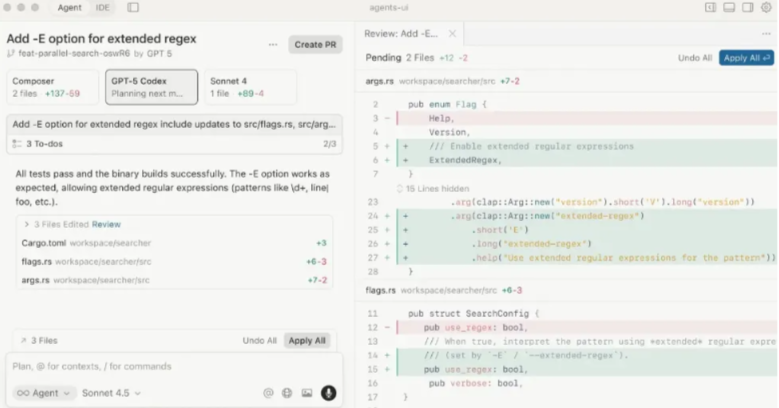Open flags.rs file header in review diff

tap(566, 290)
